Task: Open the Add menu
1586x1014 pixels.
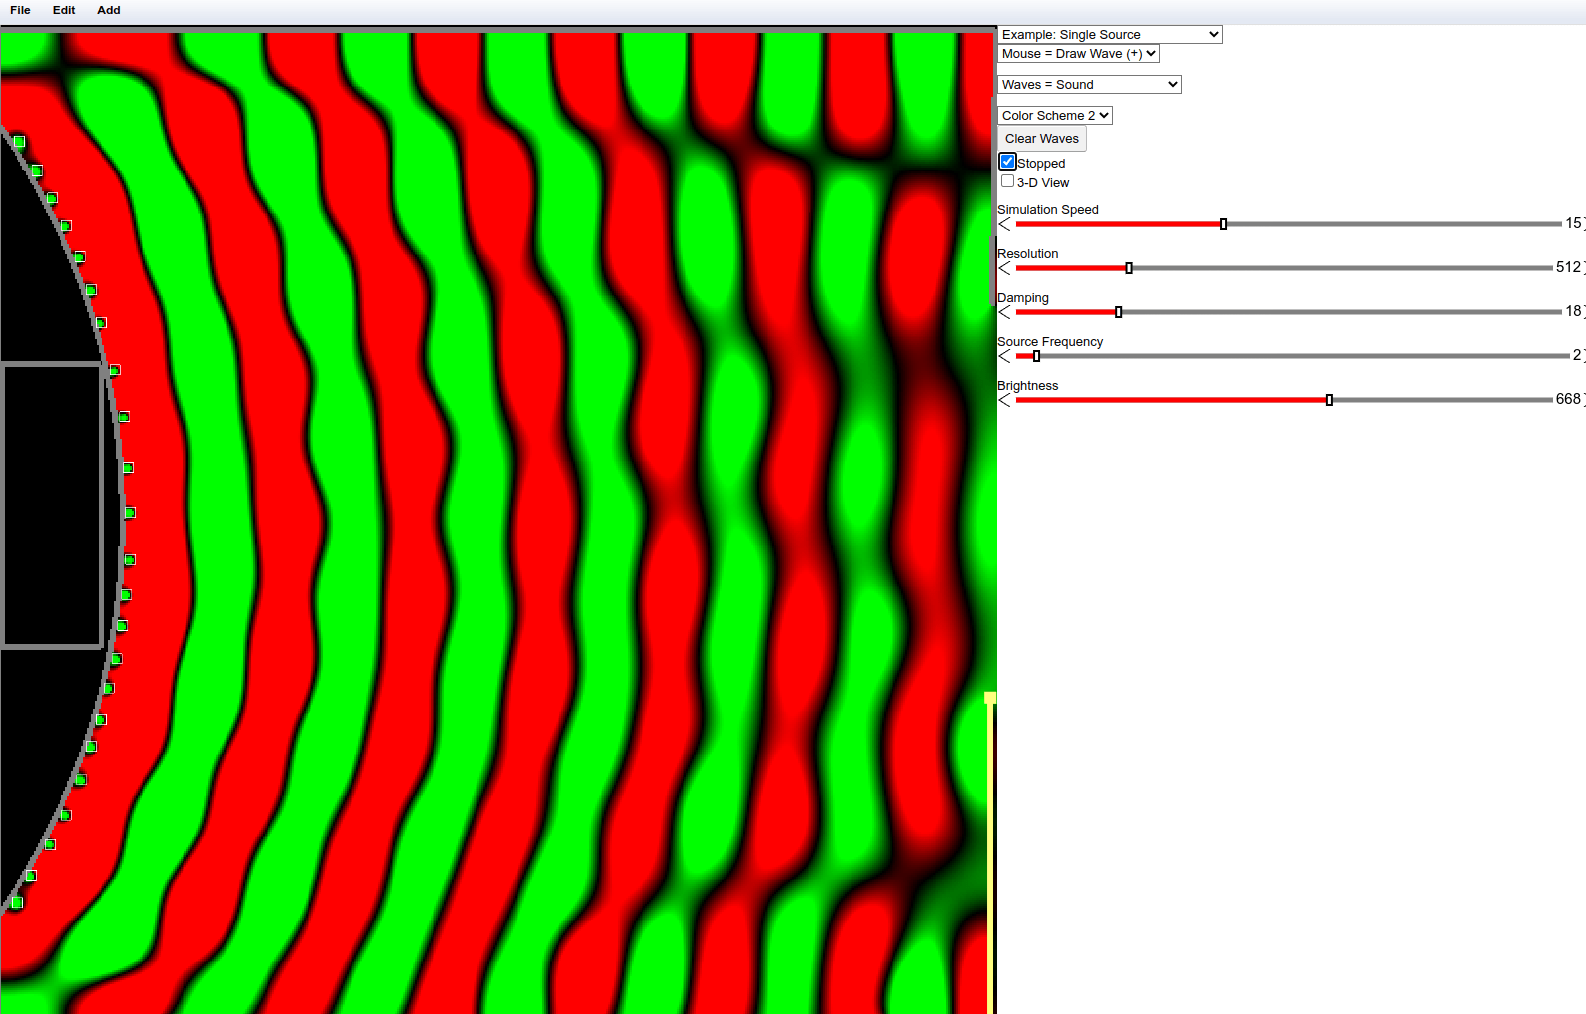Action: 109,10
